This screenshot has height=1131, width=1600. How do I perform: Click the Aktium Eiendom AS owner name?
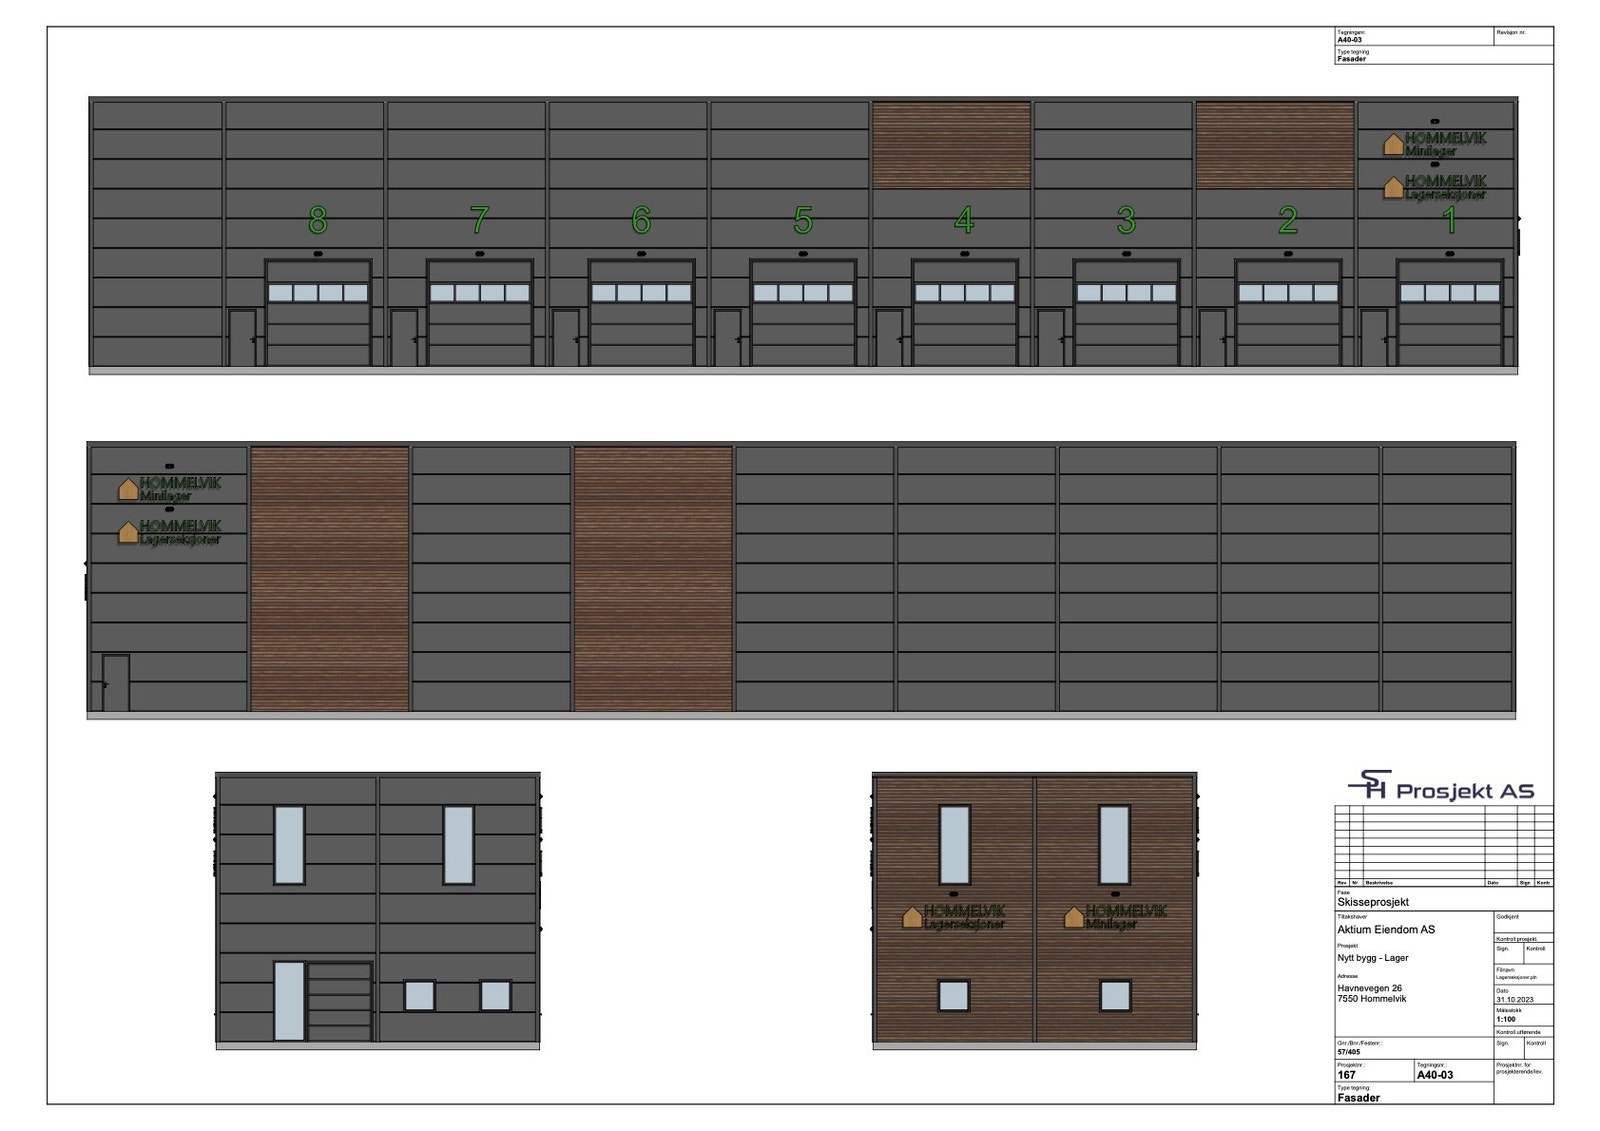(x=1386, y=930)
